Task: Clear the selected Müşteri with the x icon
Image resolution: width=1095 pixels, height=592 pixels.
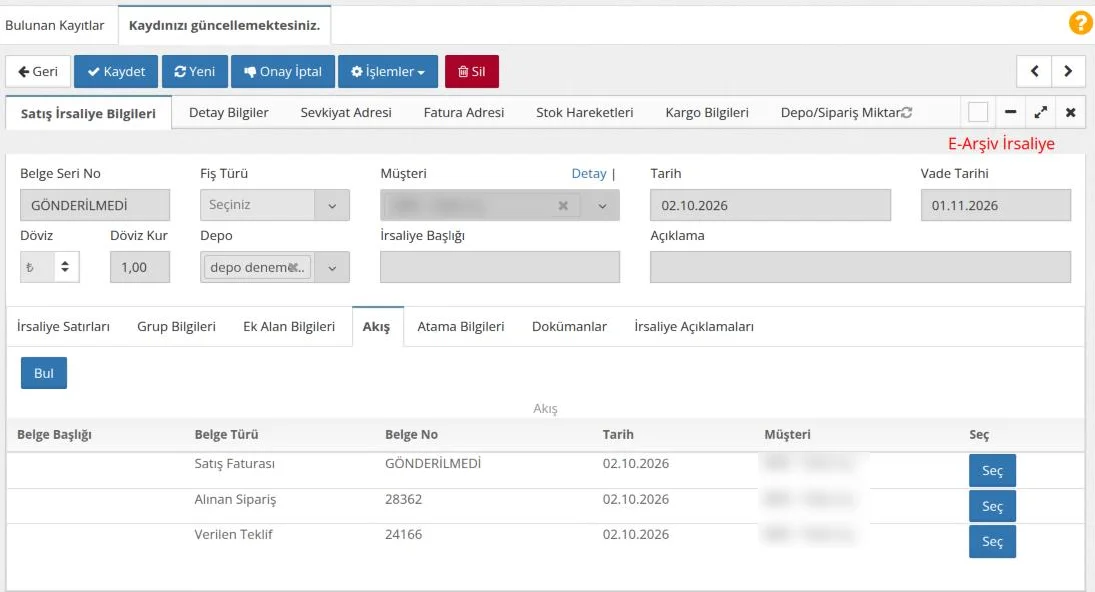Action: (563, 205)
